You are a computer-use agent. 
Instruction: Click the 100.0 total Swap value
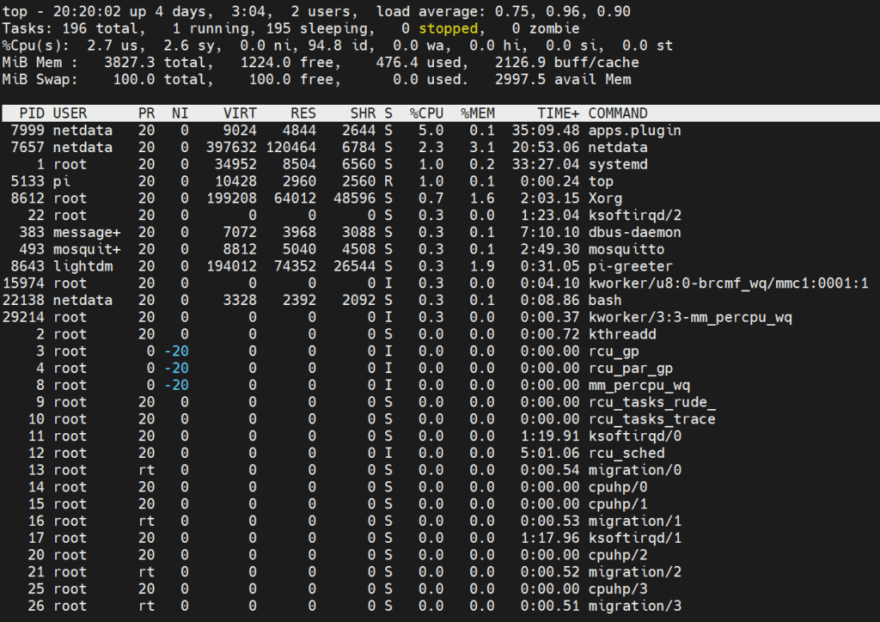point(134,79)
